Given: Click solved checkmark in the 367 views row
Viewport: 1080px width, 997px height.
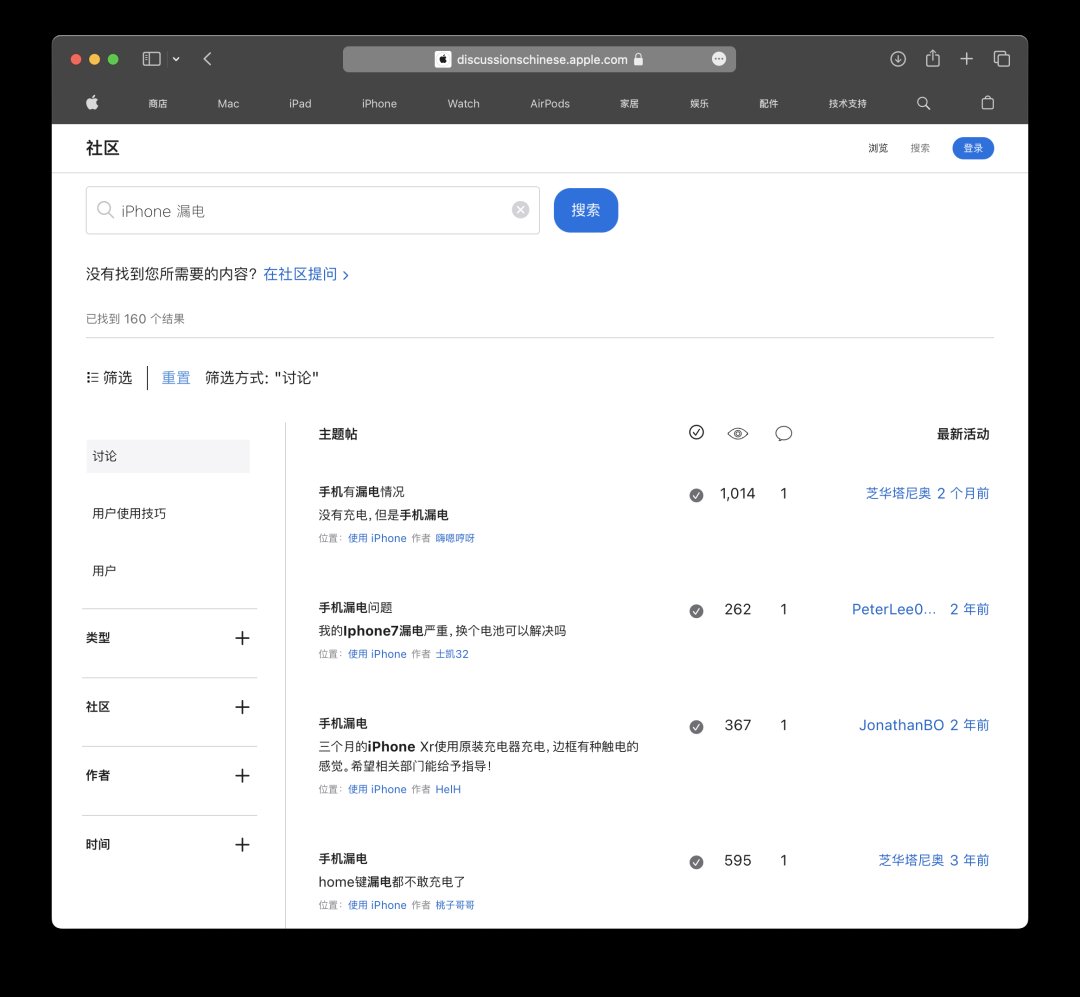Looking at the screenshot, I should click(696, 726).
